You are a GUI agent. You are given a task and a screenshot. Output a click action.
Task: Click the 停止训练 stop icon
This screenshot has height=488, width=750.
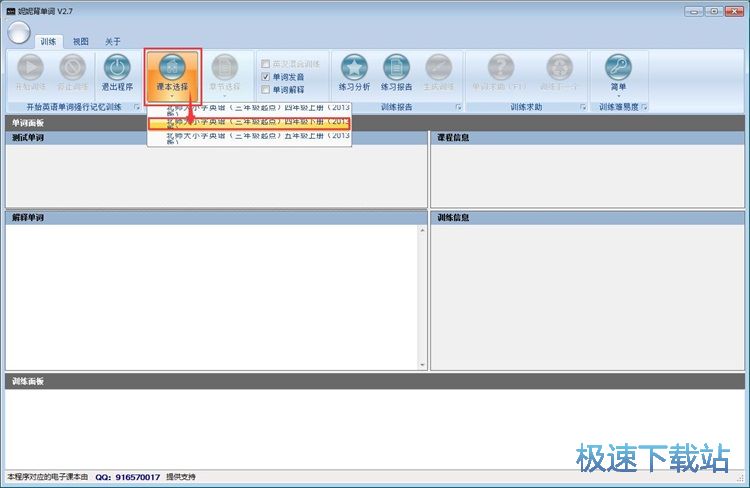(x=73, y=67)
